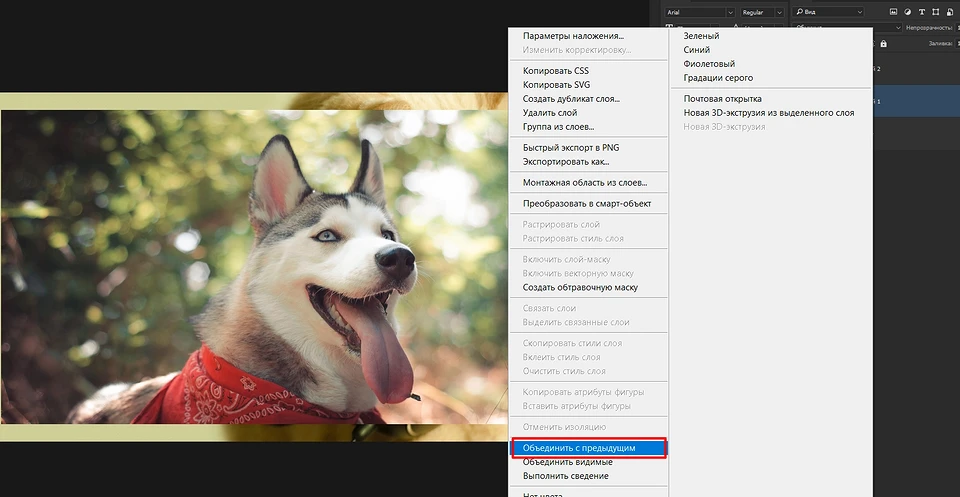
Task: Select 'Создать дубликат слоя...' option
Action: [571, 99]
